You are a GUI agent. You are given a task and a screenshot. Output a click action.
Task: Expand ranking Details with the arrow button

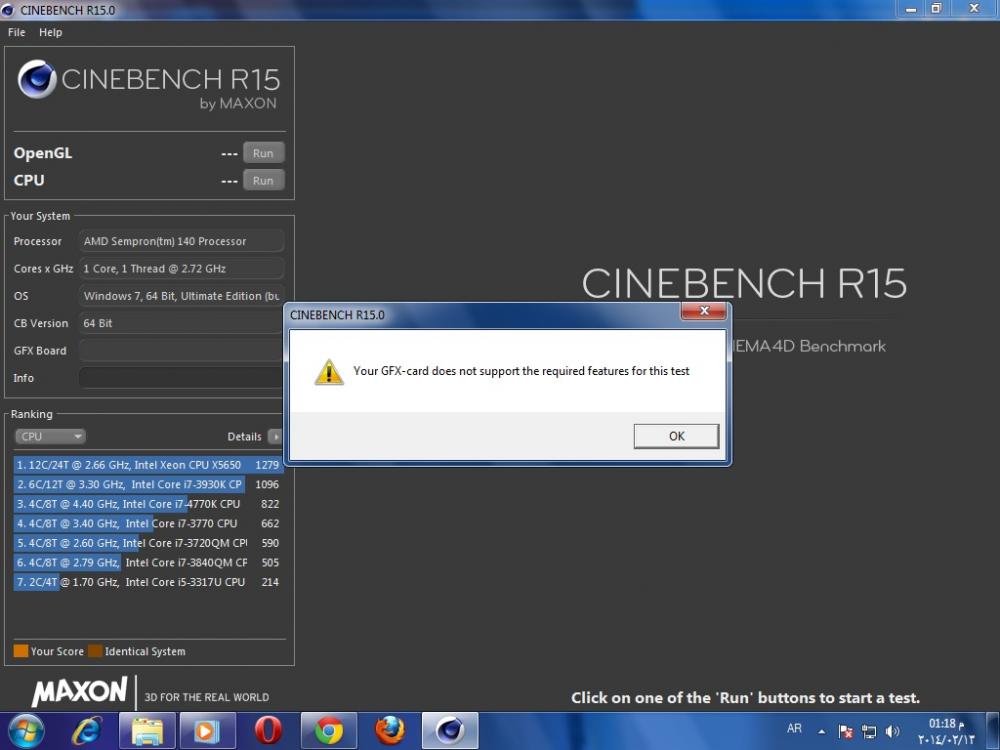click(x=275, y=436)
